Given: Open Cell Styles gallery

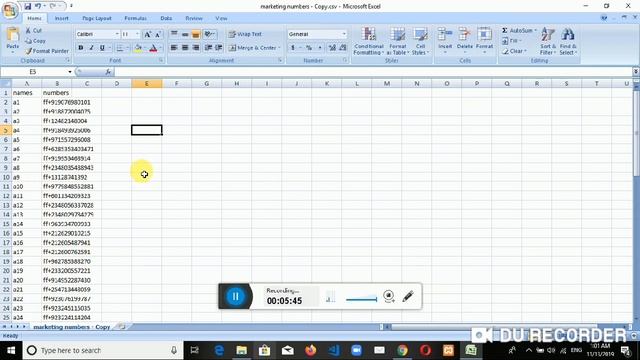Looking at the screenshot, I should point(420,41).
